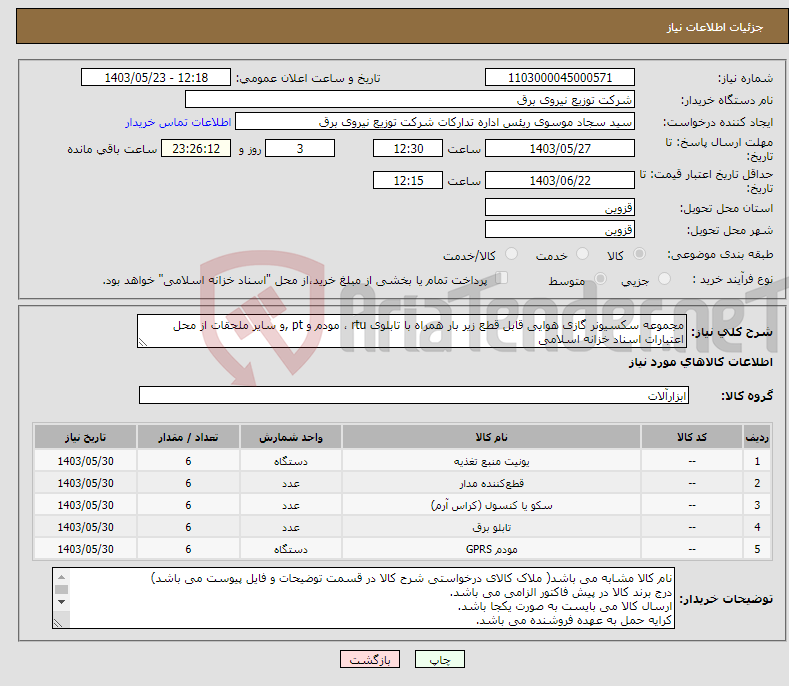Click the response deadline time 12:30

pos(408,148)
